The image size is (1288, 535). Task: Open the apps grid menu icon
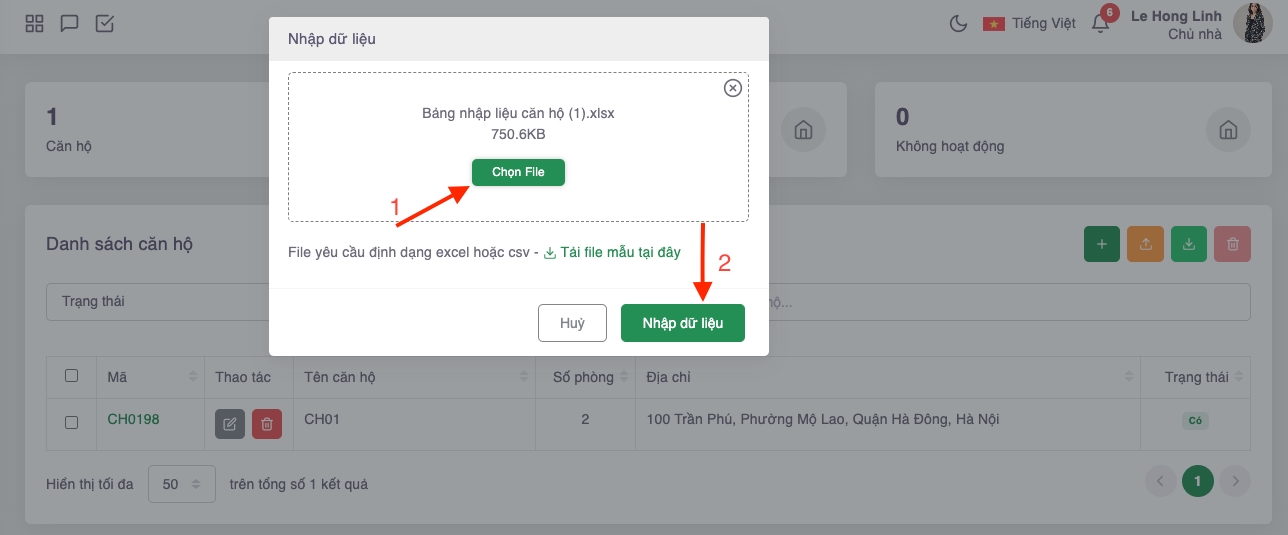[x=34, y=23]
